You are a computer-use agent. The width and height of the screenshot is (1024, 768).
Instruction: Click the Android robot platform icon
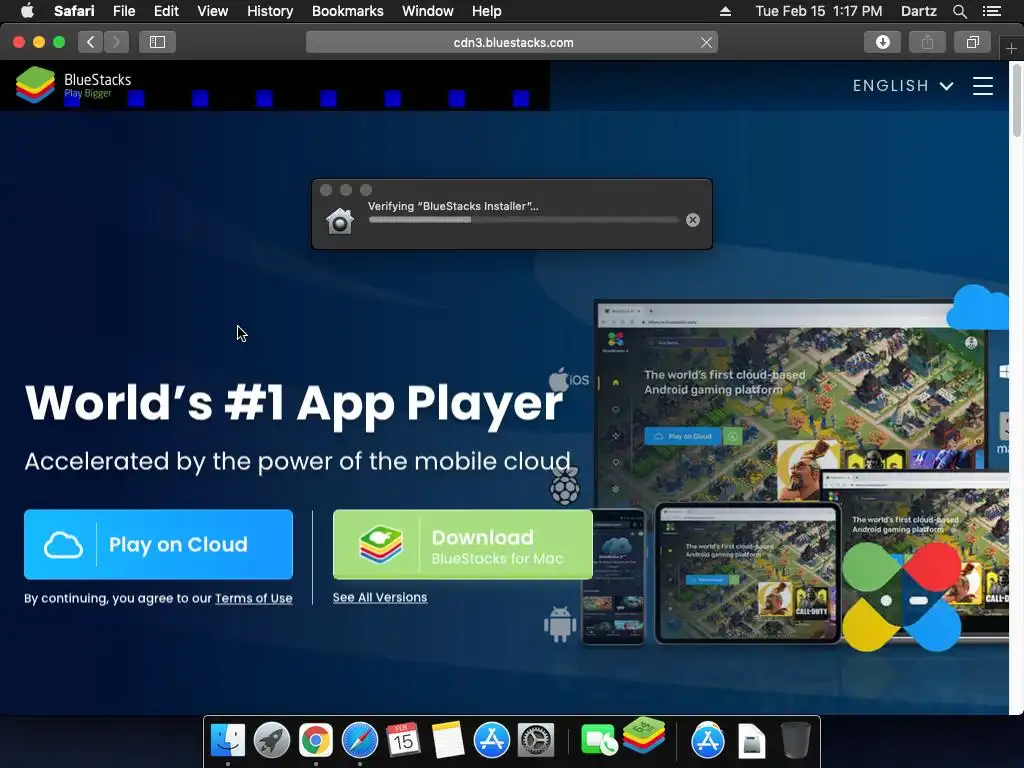pyautogui.click(x=560, y=624)
